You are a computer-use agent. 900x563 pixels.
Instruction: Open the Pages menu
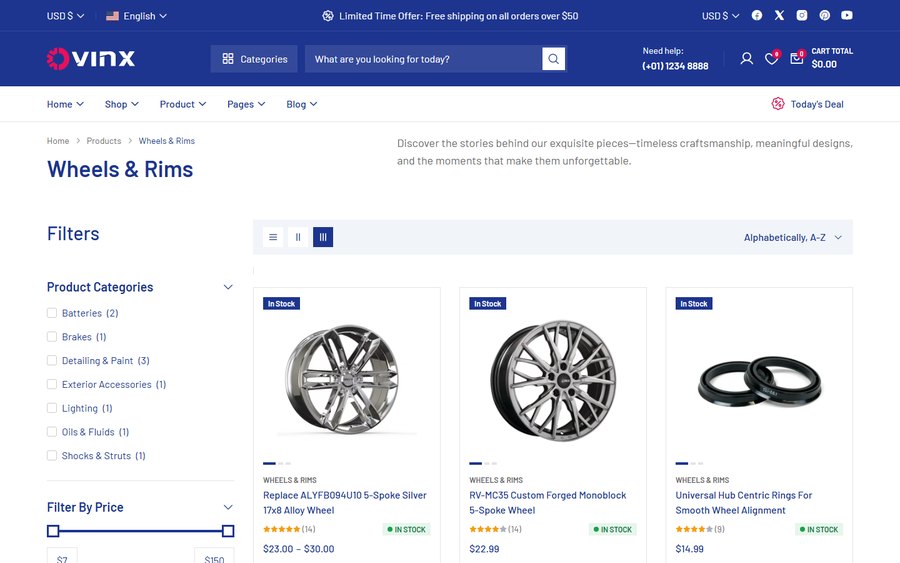(246, 104)
